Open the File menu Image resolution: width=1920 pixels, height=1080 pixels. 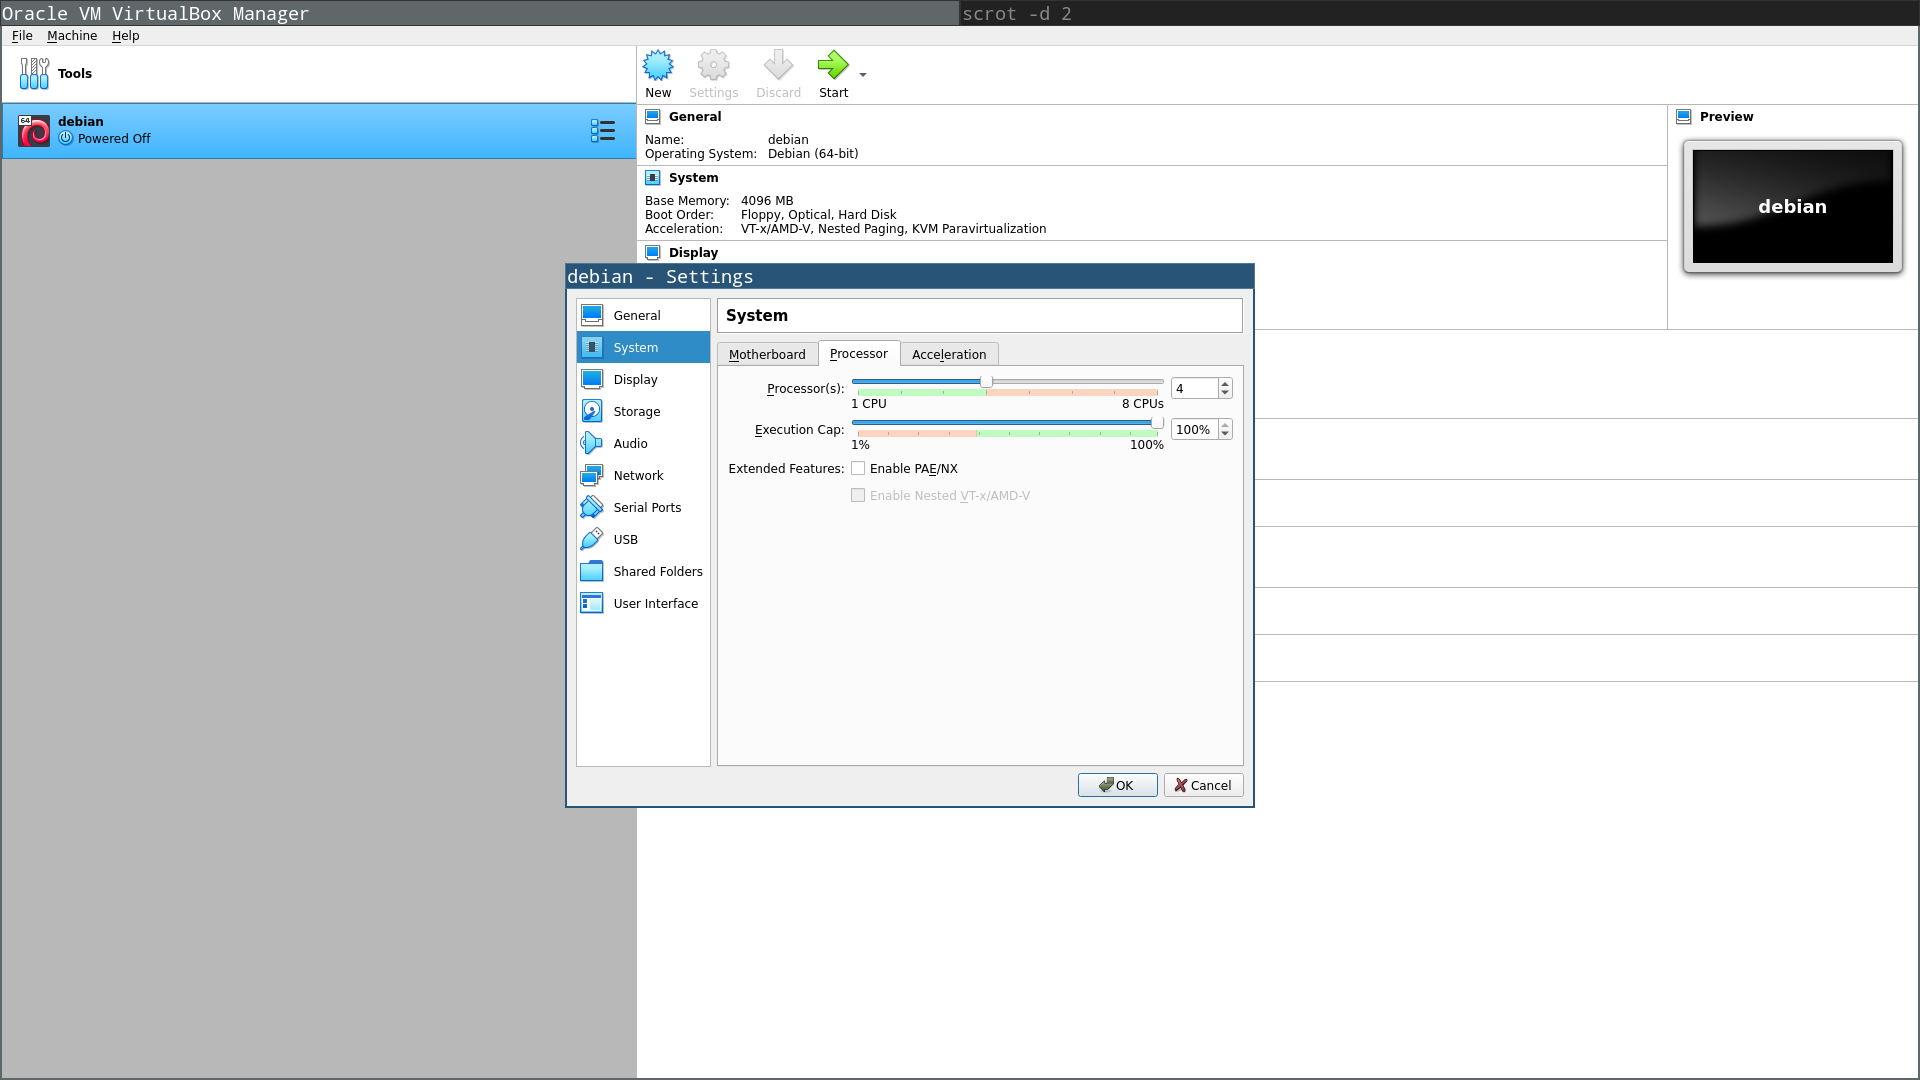click(x=22, y=35)
